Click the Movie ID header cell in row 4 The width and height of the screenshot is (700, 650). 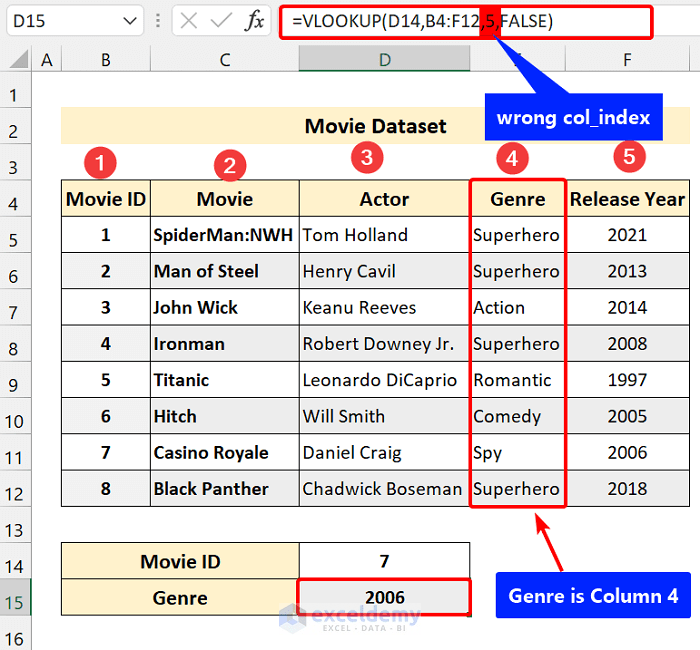(106, 199)
